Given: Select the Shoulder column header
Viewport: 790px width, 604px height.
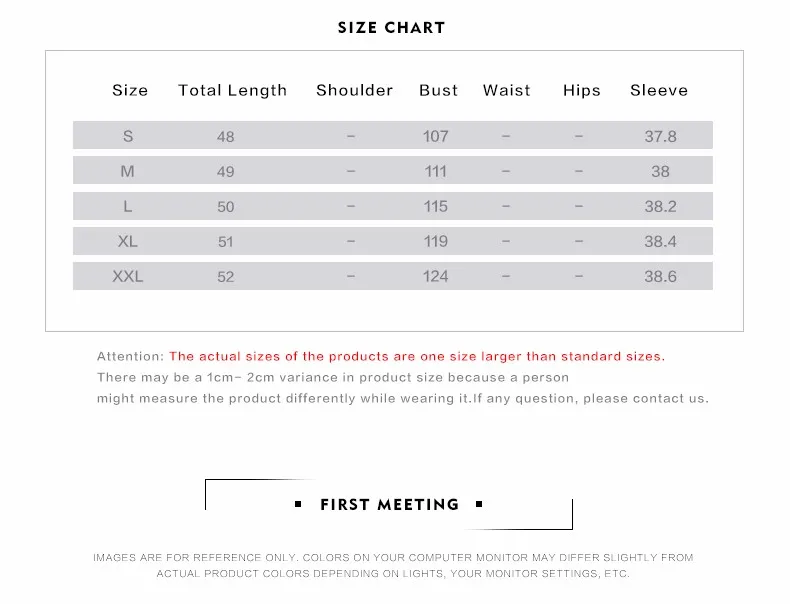Looking at the screenshot, I should (x=354, y=90).
